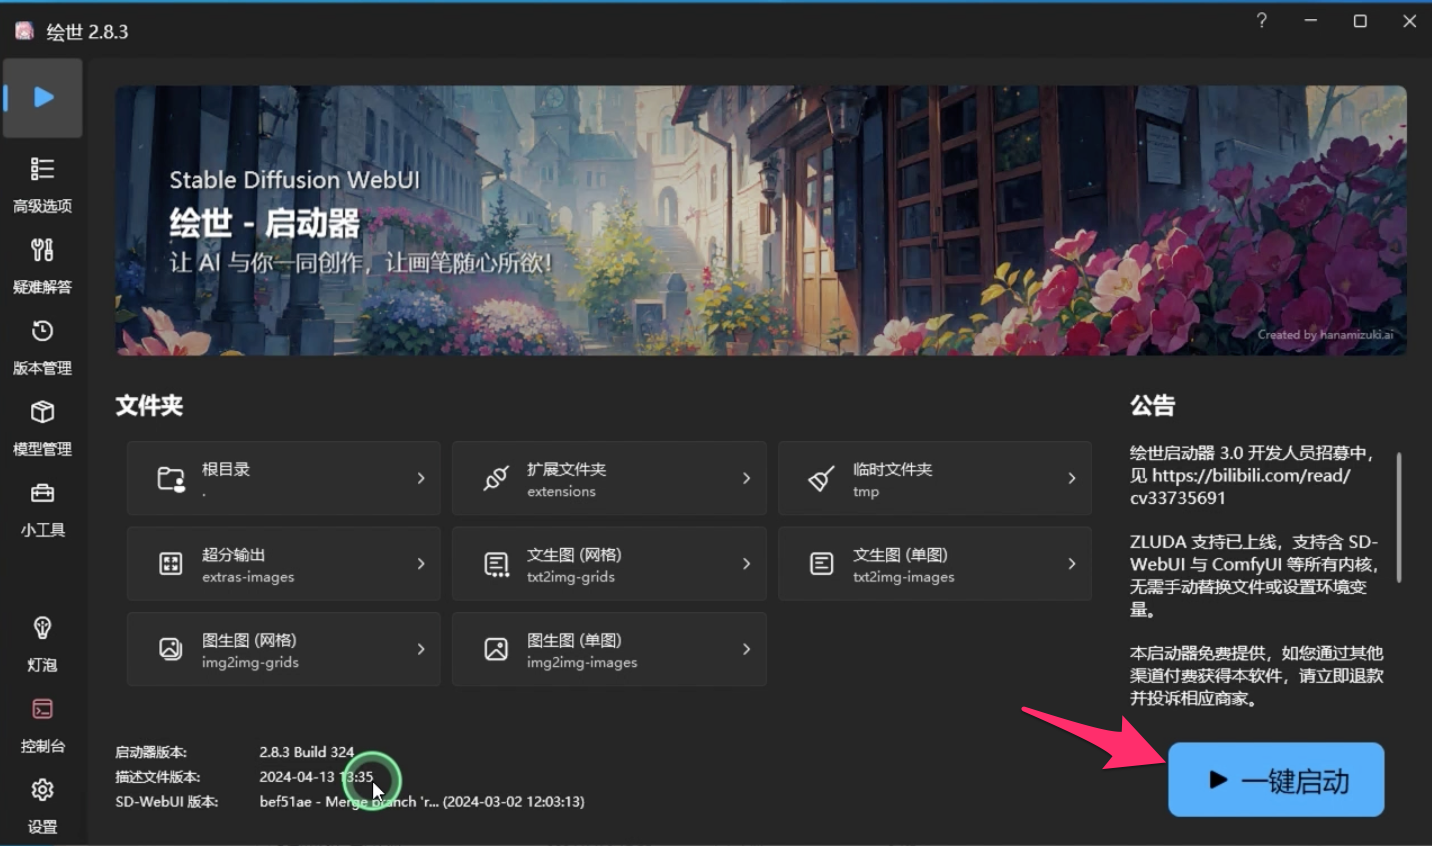The image size is (1432, 846).
Task: Open the launch page play icon in sidebar
Action: 42,97
